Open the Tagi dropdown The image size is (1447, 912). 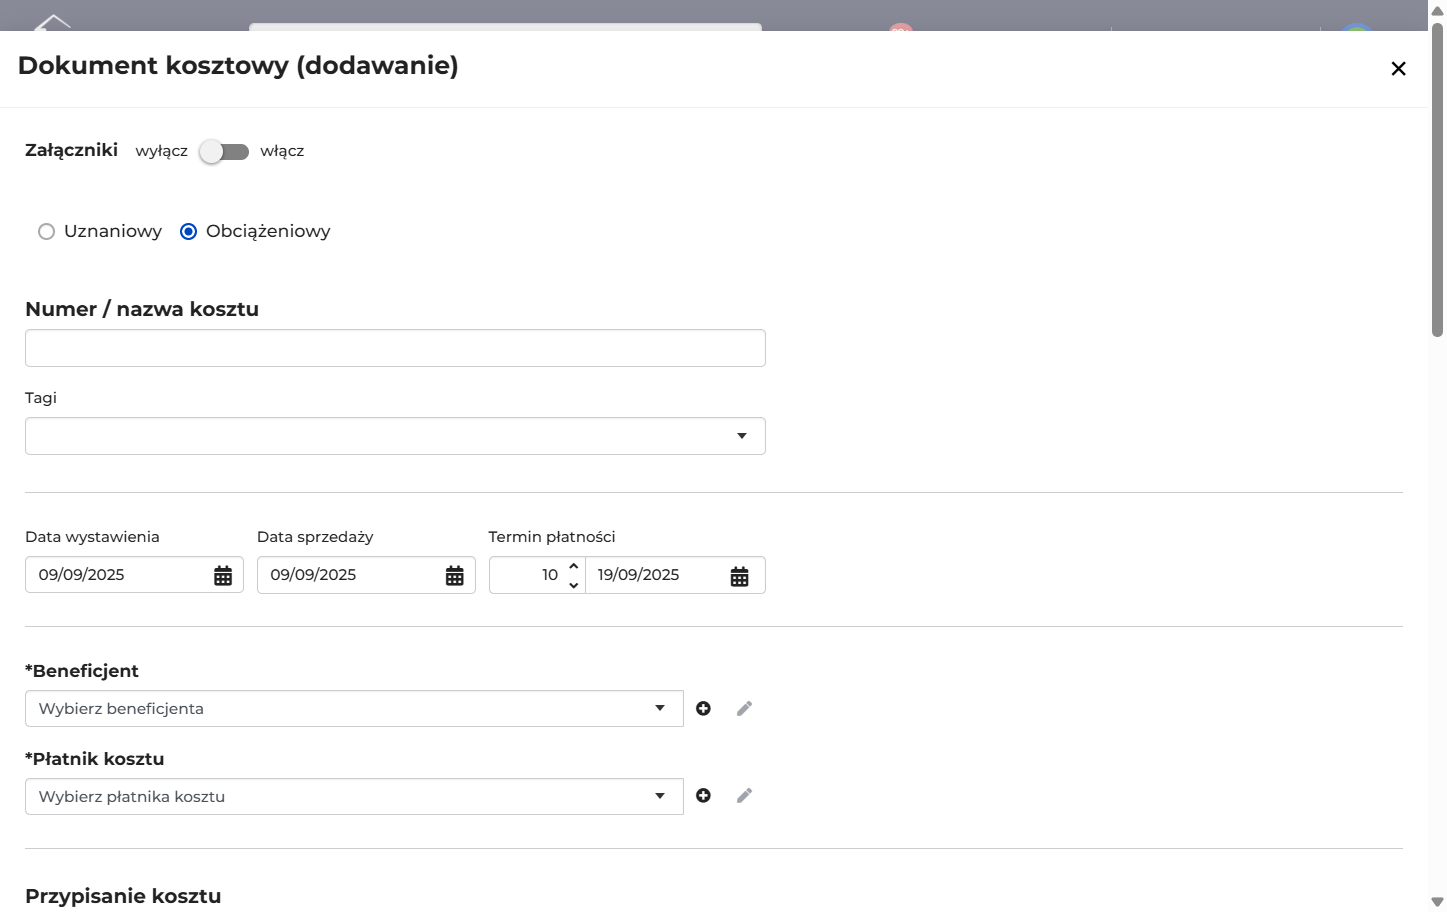(x=395, y=436)
